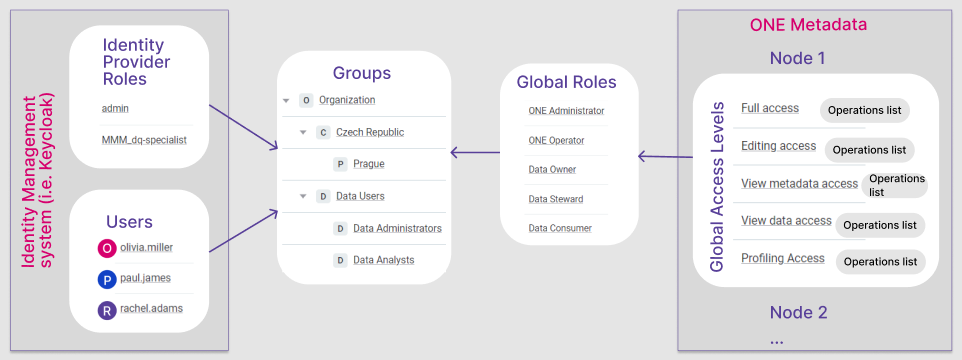Open the Data Administrators group
This screenshot has width=962, height=360.
coord(398,228)
